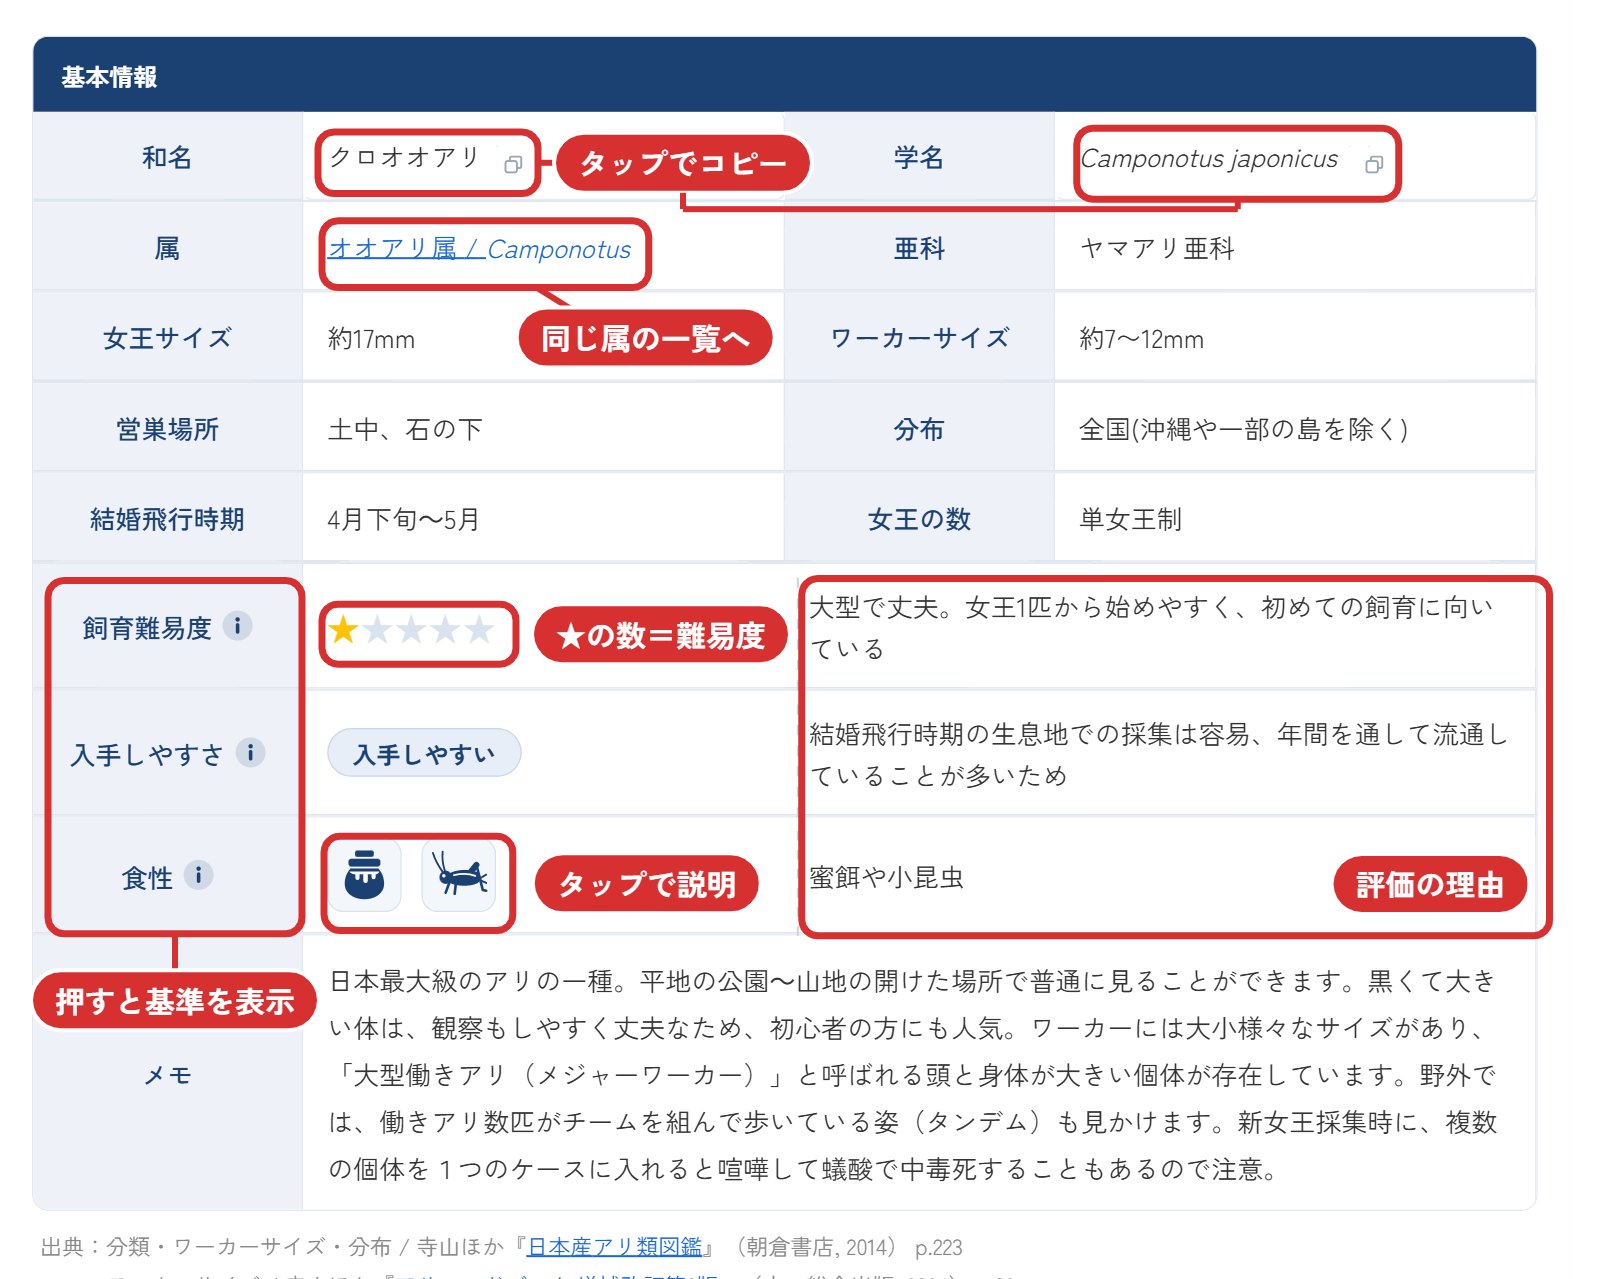This screenshot has width=1598, height=1279.
Task: Click the 約7～12mm worker size value
Action: click(x=1141, y=339)
